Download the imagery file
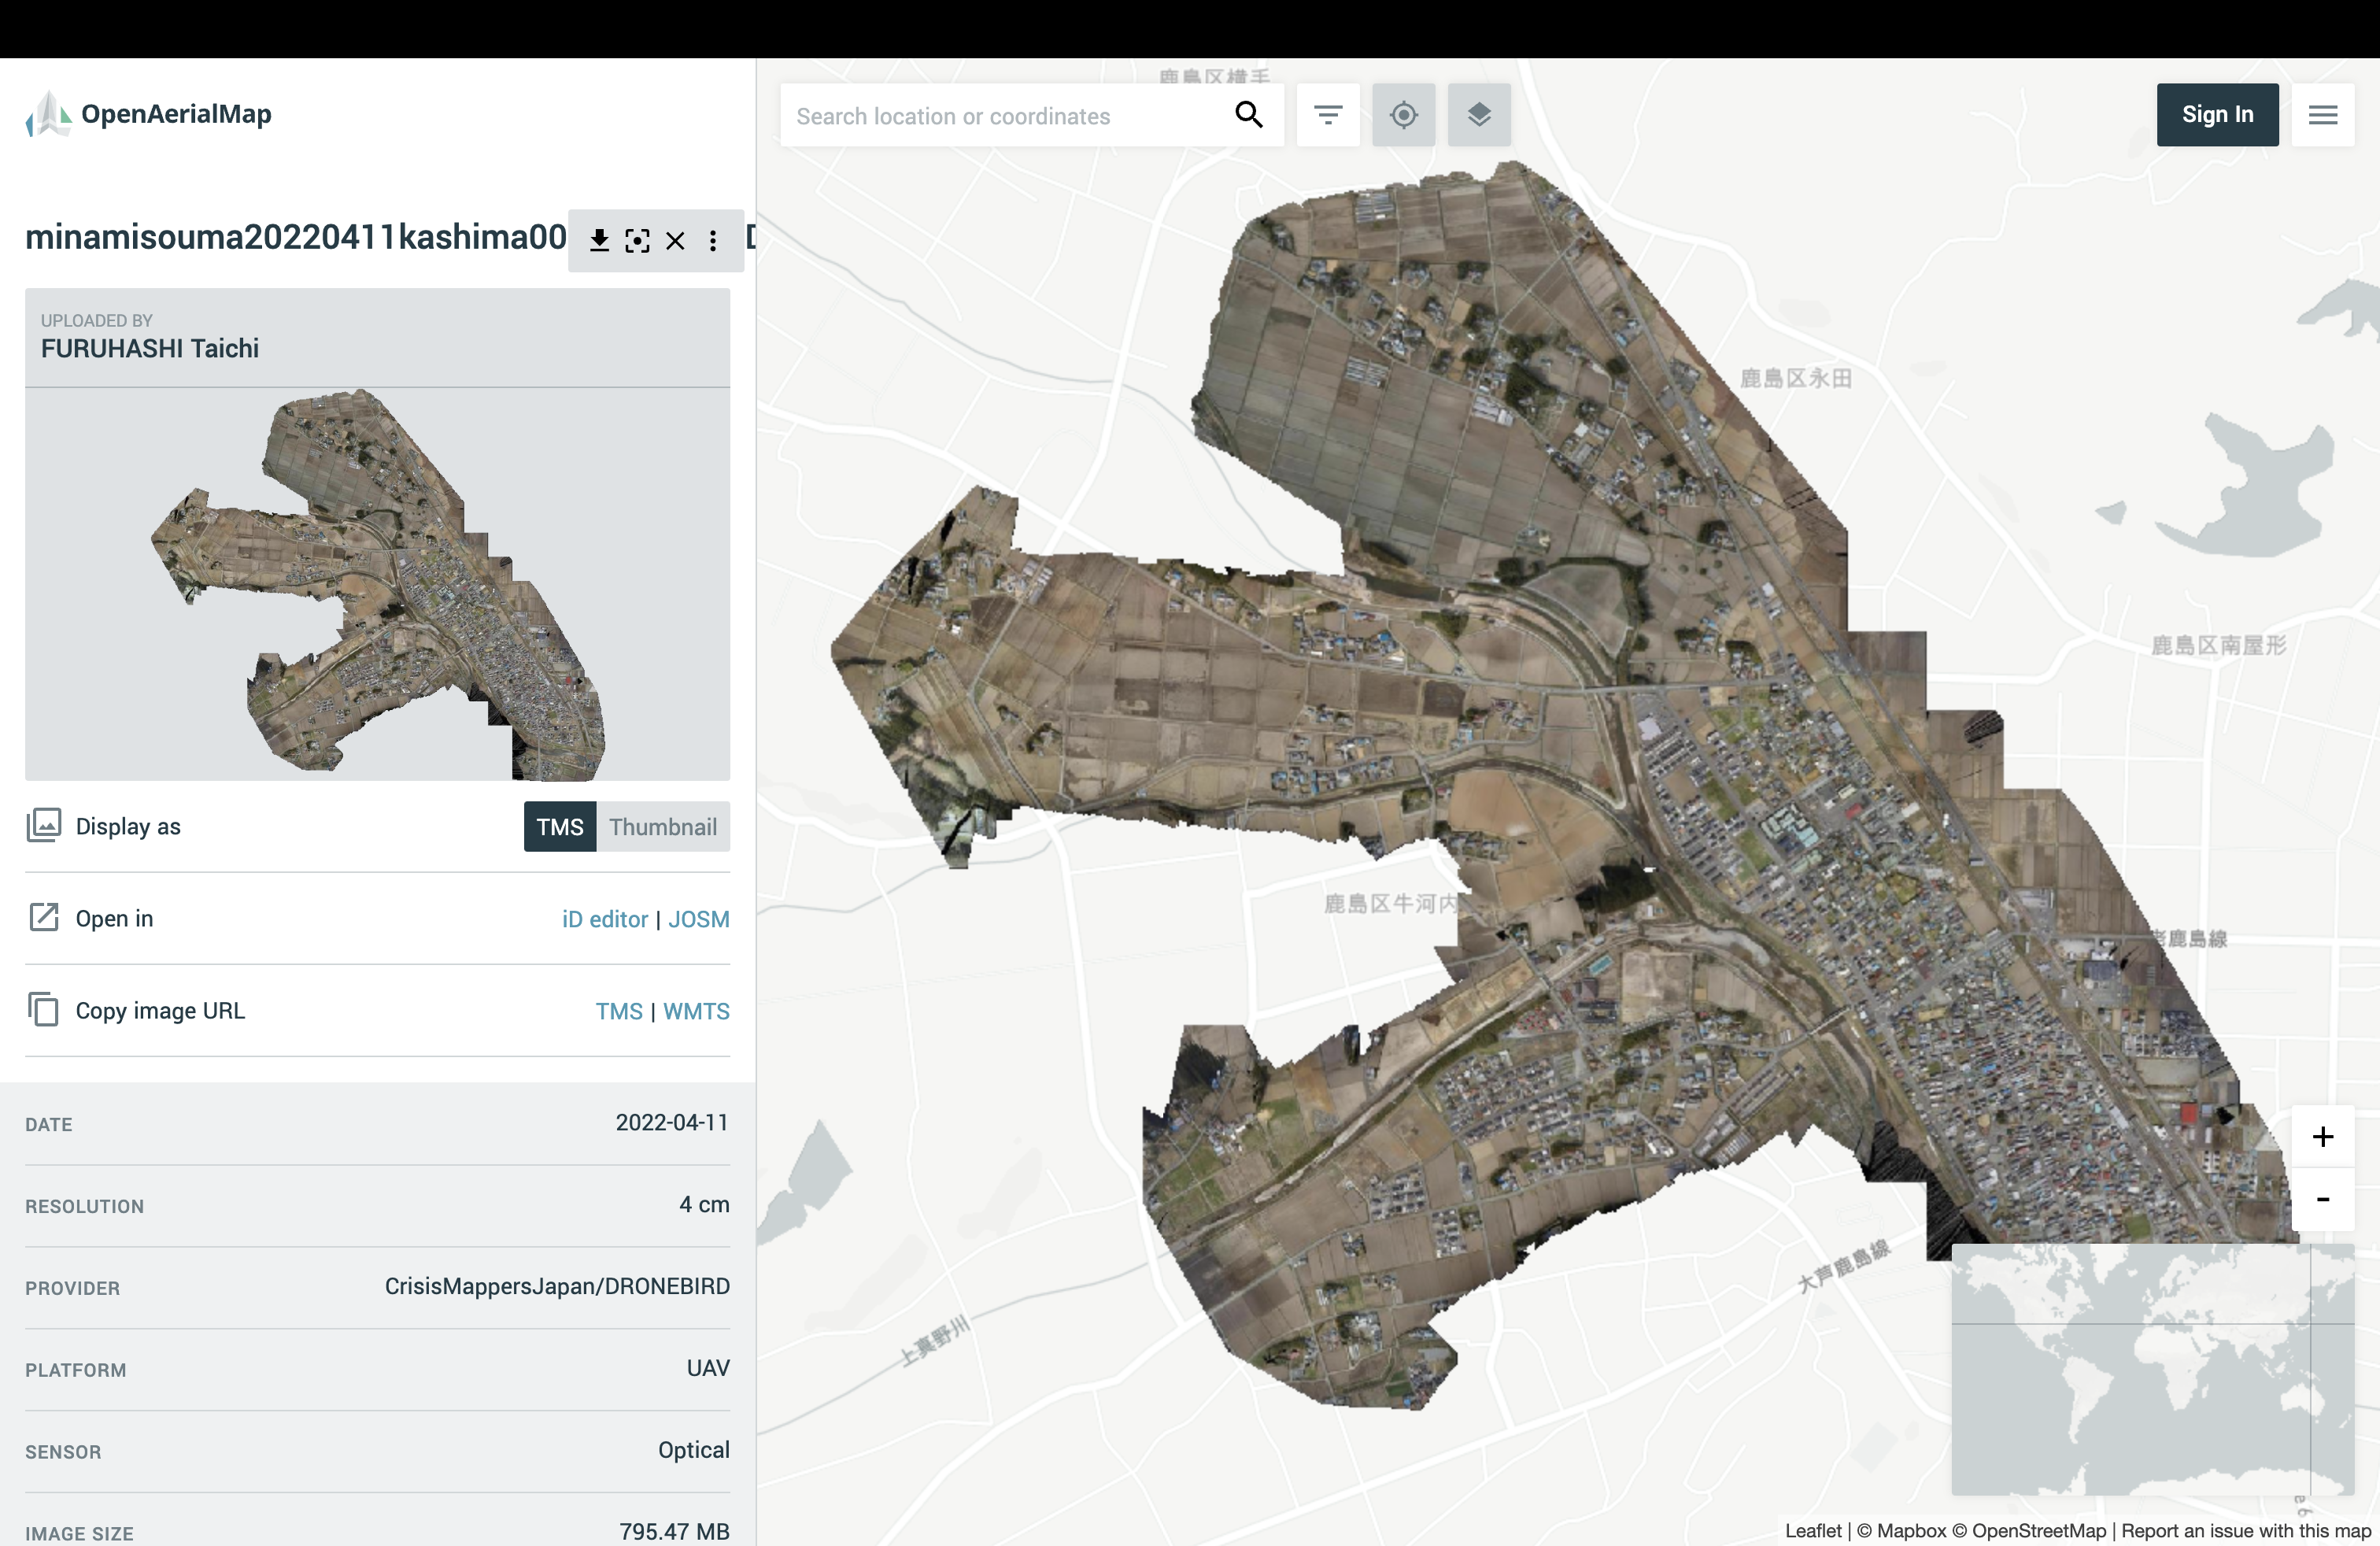This screenshot has width=2380, height=1546. (599, 240)
